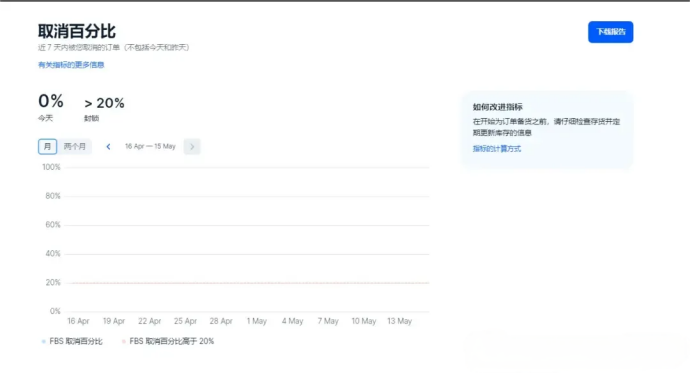Click the 下载报告 button
The height and width of the screenshot is (377, 690).
point(610,32)
